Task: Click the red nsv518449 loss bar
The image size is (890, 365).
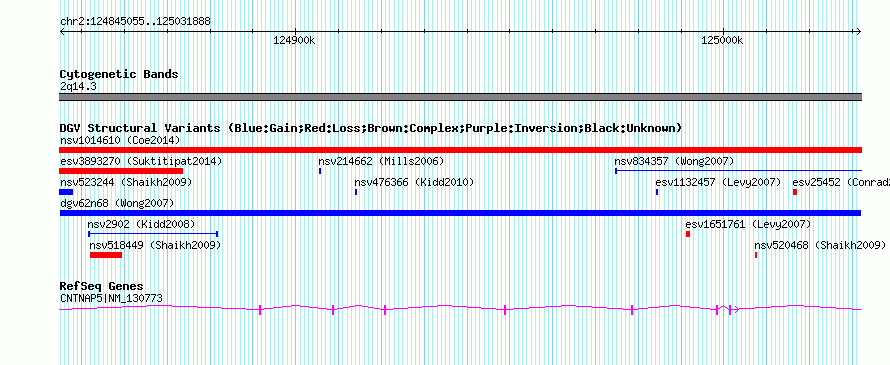Action: 106,255
